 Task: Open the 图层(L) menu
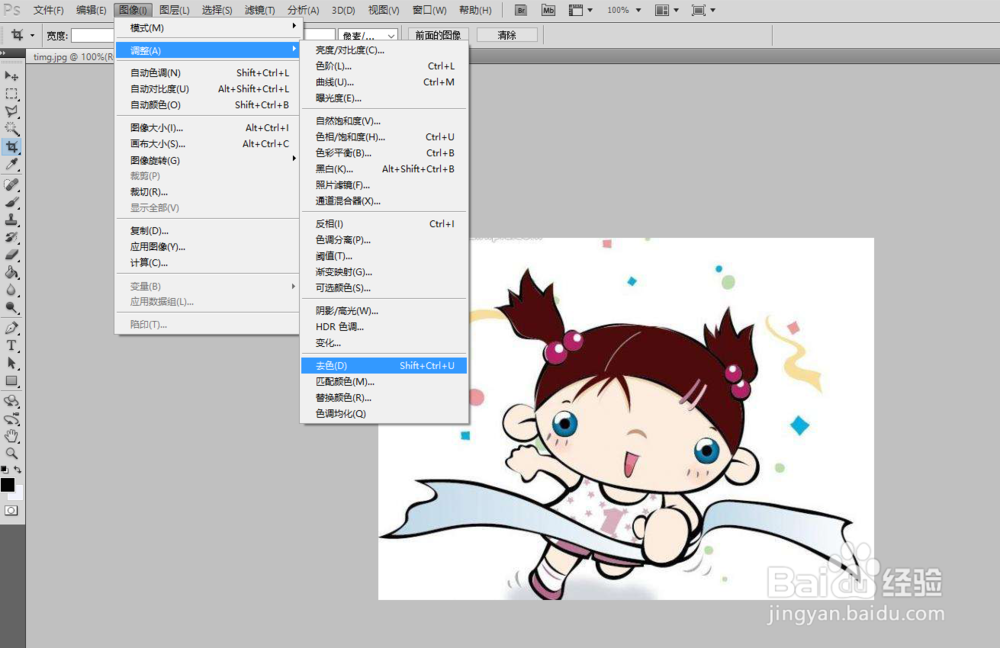pos(175,10)
